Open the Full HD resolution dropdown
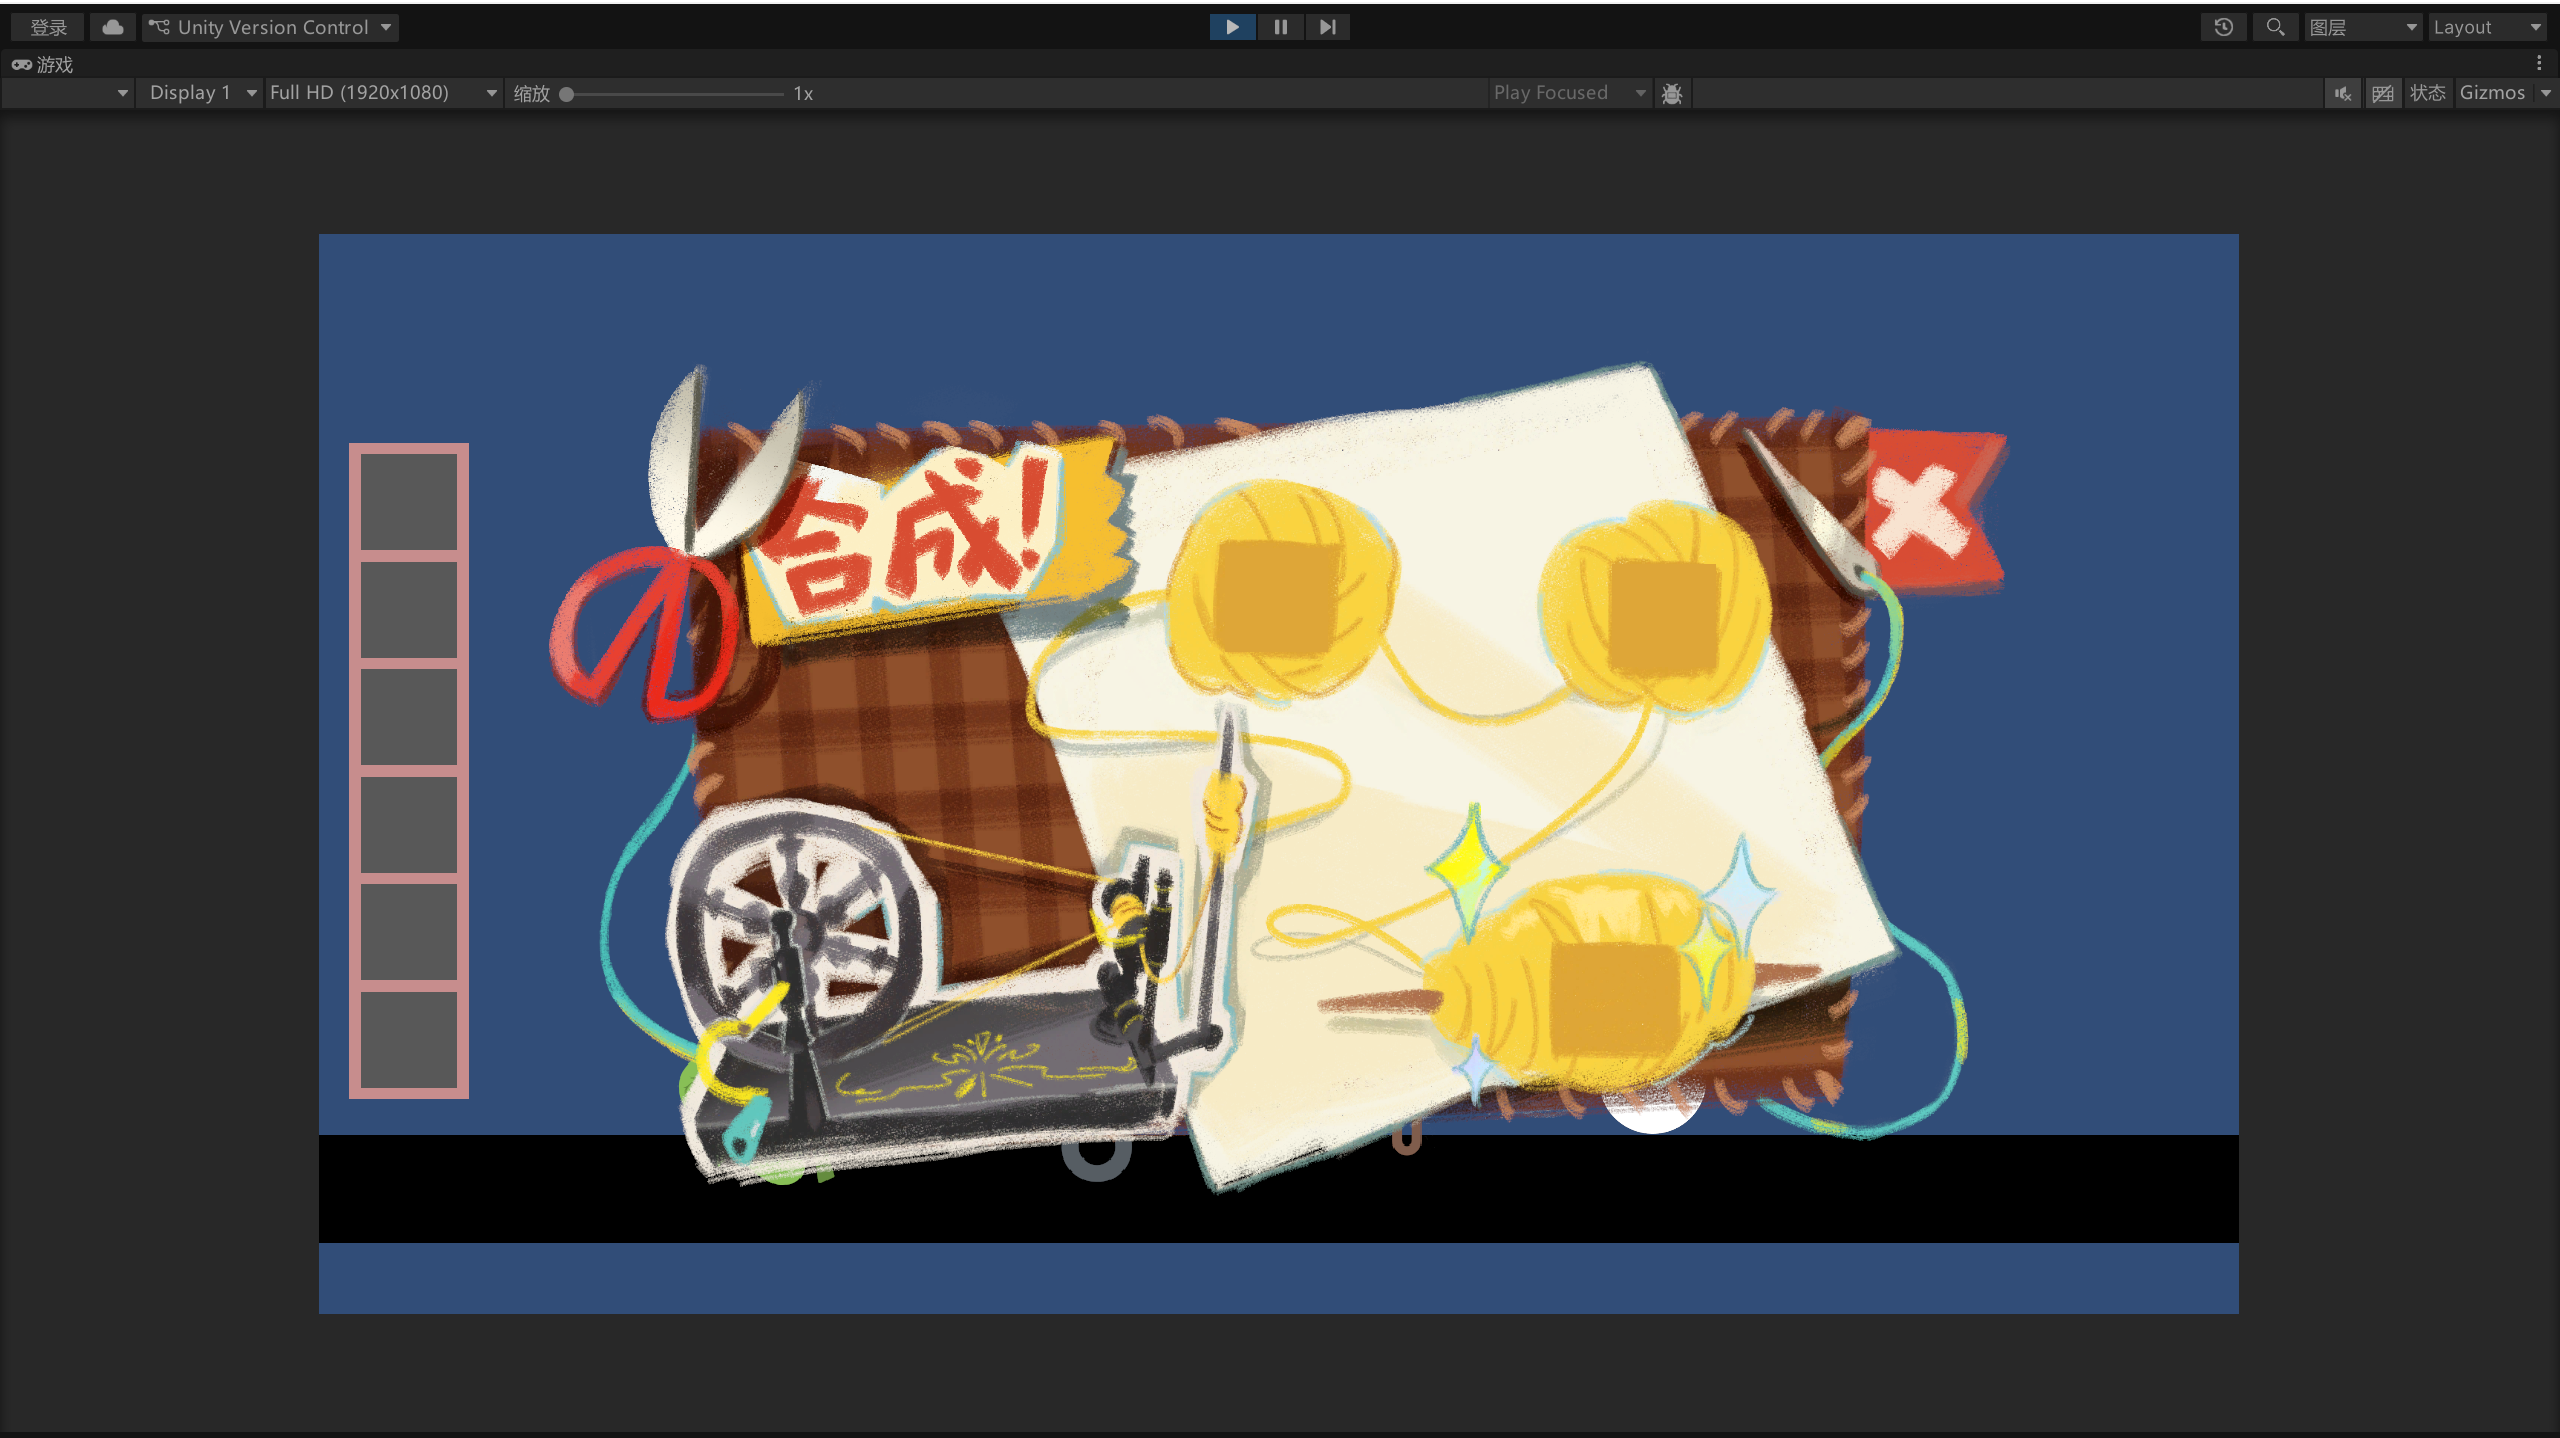 click(382, 93)
